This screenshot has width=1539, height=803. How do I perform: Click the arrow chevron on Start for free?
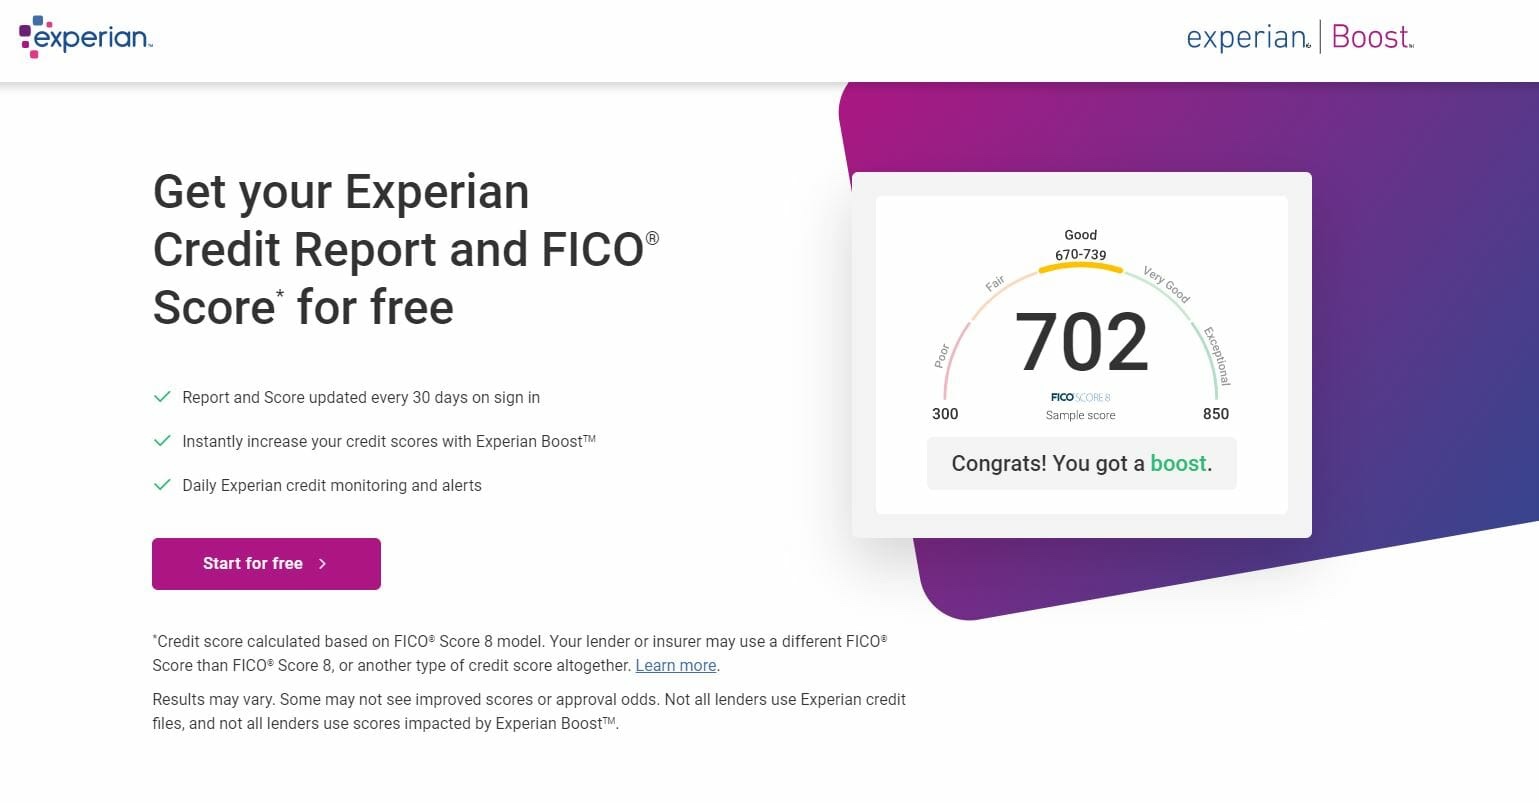[x=322, y=564]
